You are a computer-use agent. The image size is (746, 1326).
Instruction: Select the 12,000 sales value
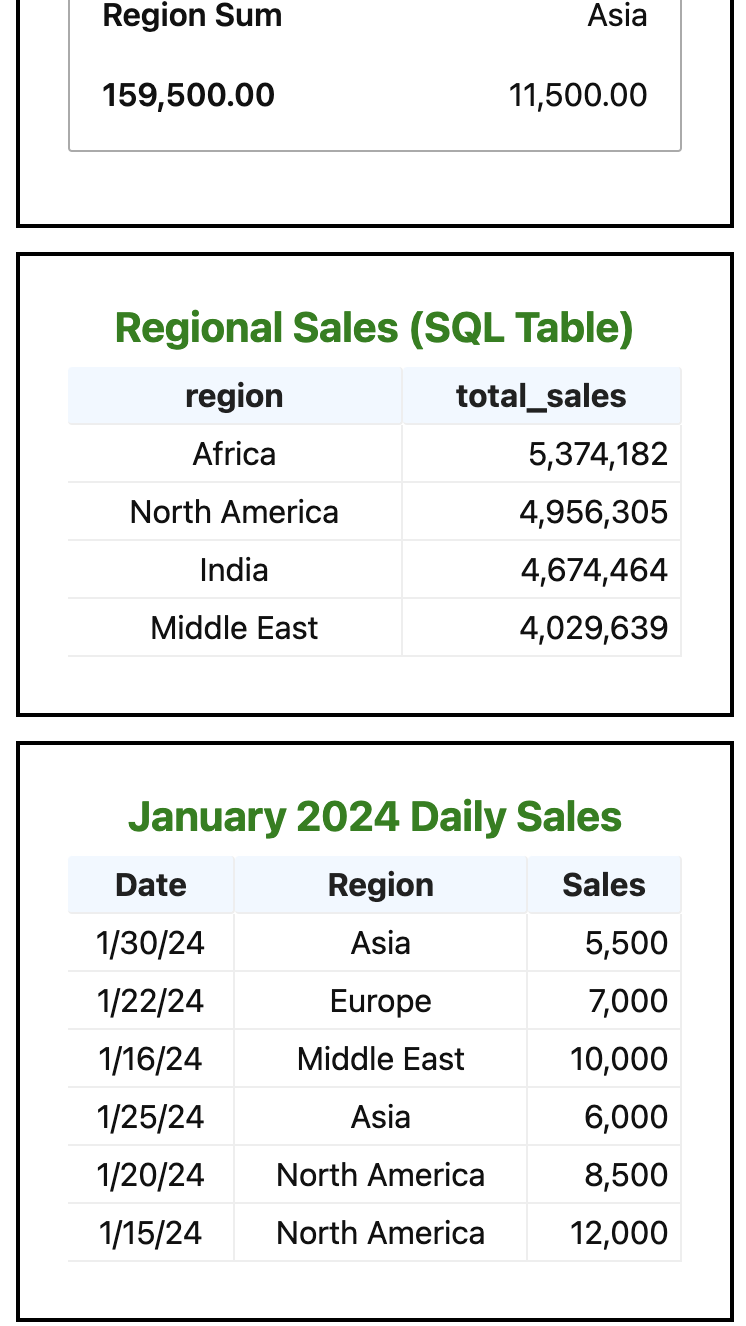click(619, 1233)
